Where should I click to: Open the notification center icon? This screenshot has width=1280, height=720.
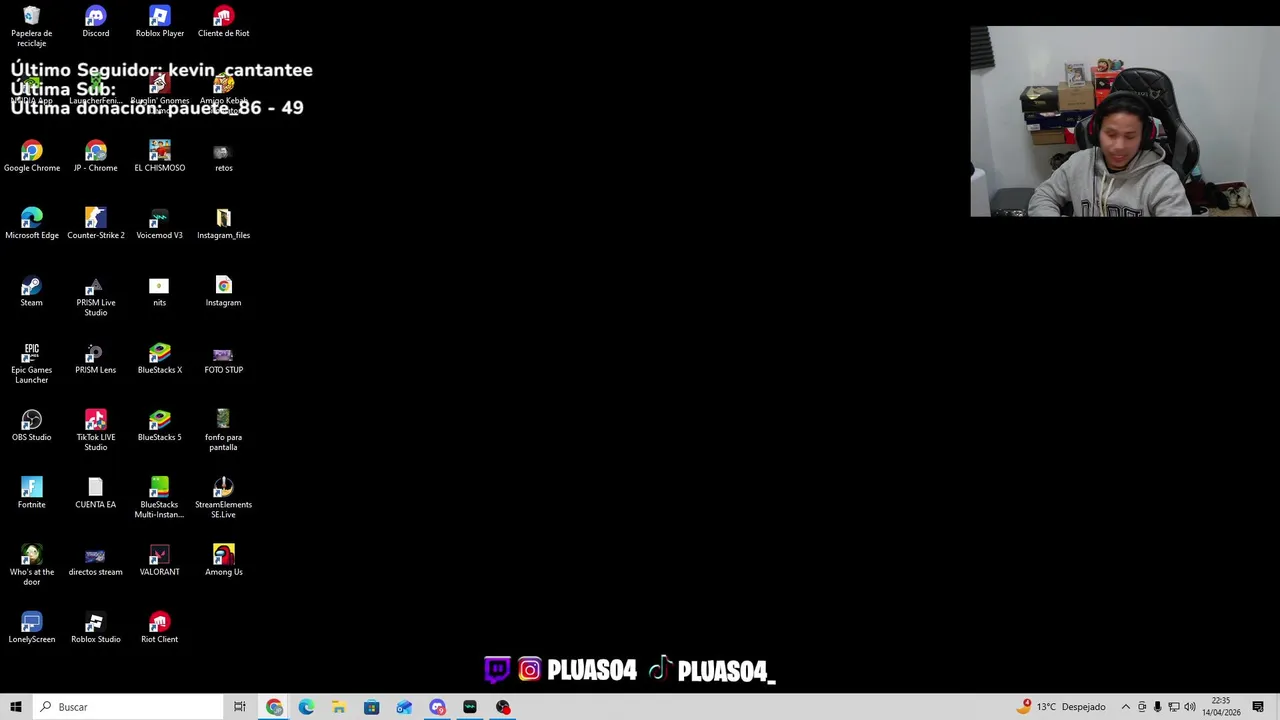(1258, 707)
